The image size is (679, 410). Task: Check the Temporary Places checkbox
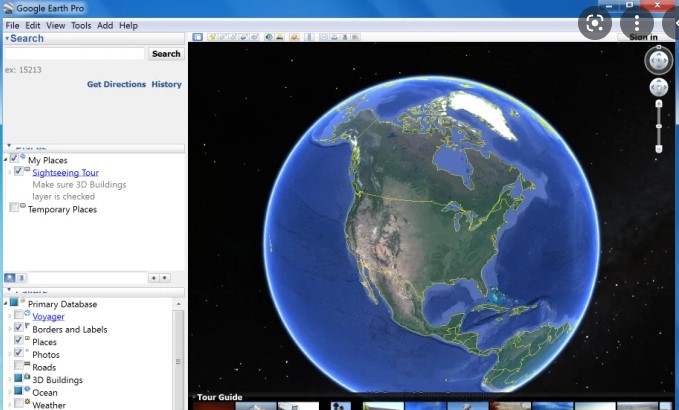click(x=14, y=207)
